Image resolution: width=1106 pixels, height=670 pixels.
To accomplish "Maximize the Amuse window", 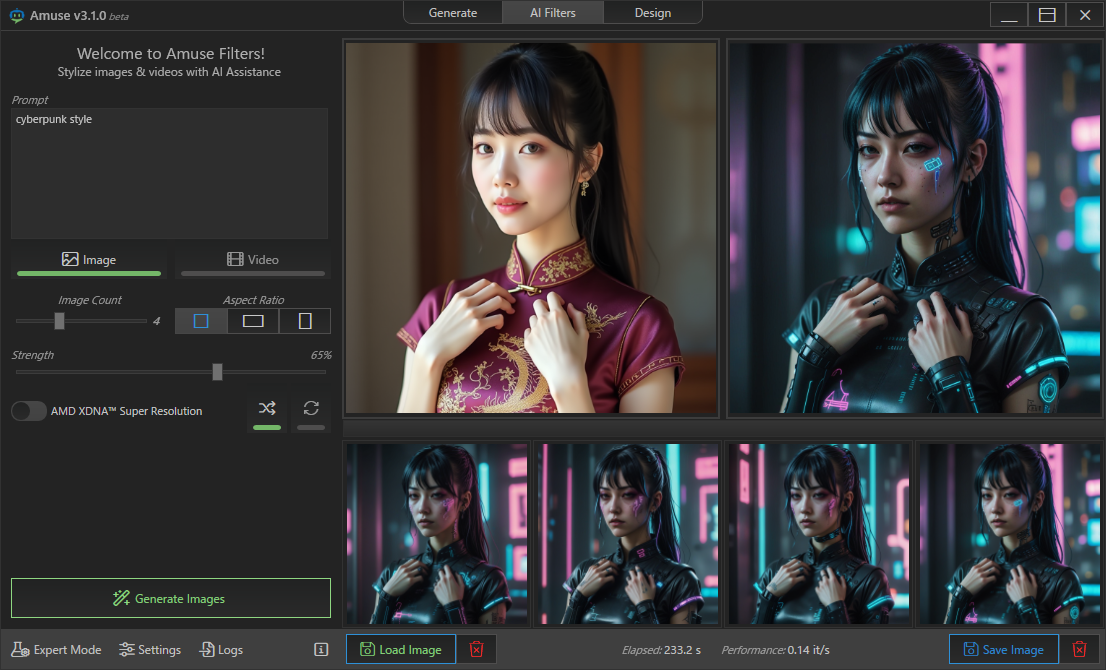I will click(1047, 15).
